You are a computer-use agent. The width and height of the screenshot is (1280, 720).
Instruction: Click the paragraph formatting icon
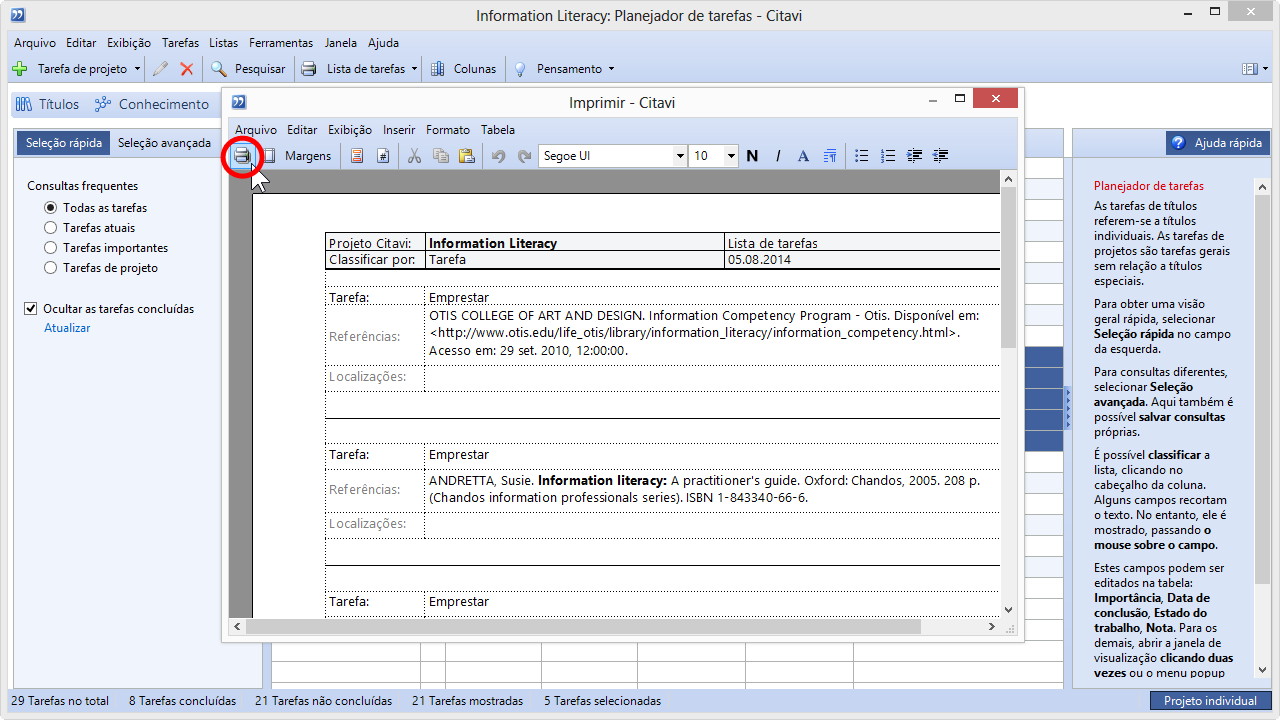click(829, 156)
